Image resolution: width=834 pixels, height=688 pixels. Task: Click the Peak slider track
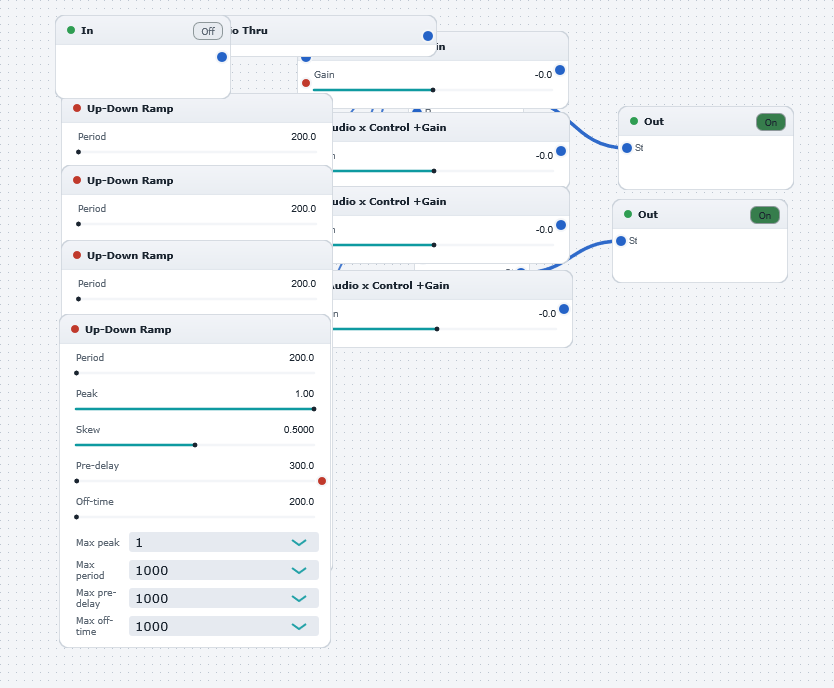click(195, 409)
